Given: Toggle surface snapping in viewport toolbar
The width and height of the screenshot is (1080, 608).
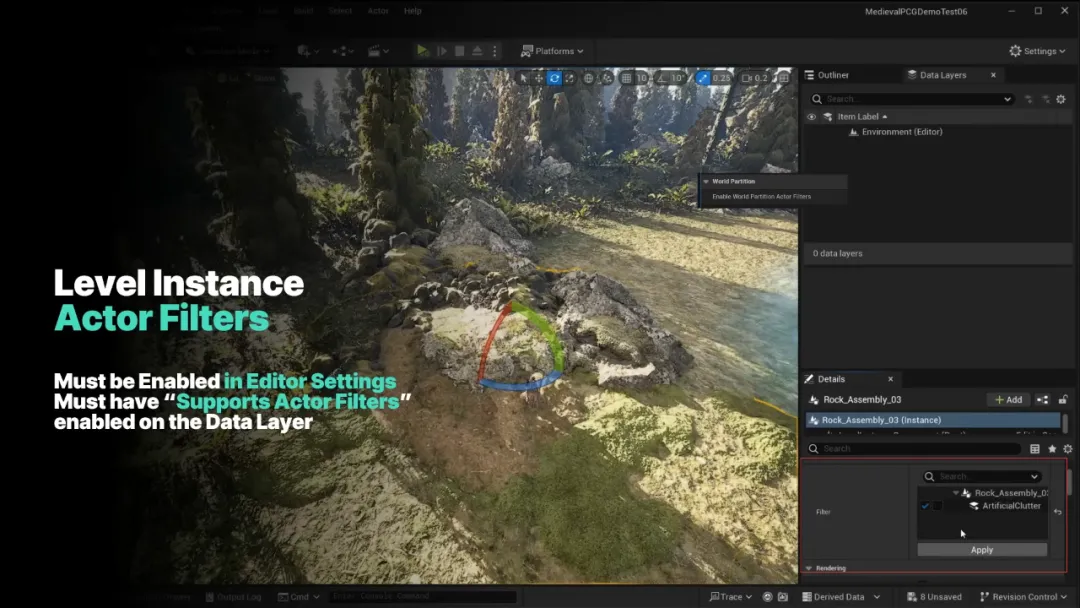Looking at the screenshot, I should click(607, 78).
